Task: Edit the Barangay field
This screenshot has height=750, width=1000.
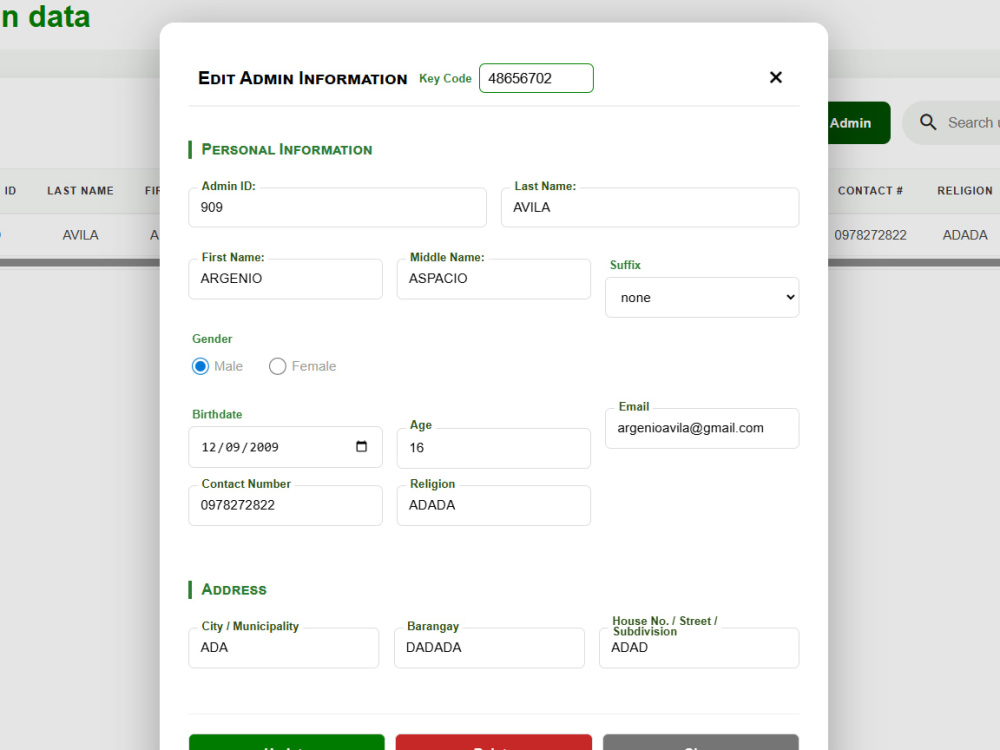Action: (489, 647)
